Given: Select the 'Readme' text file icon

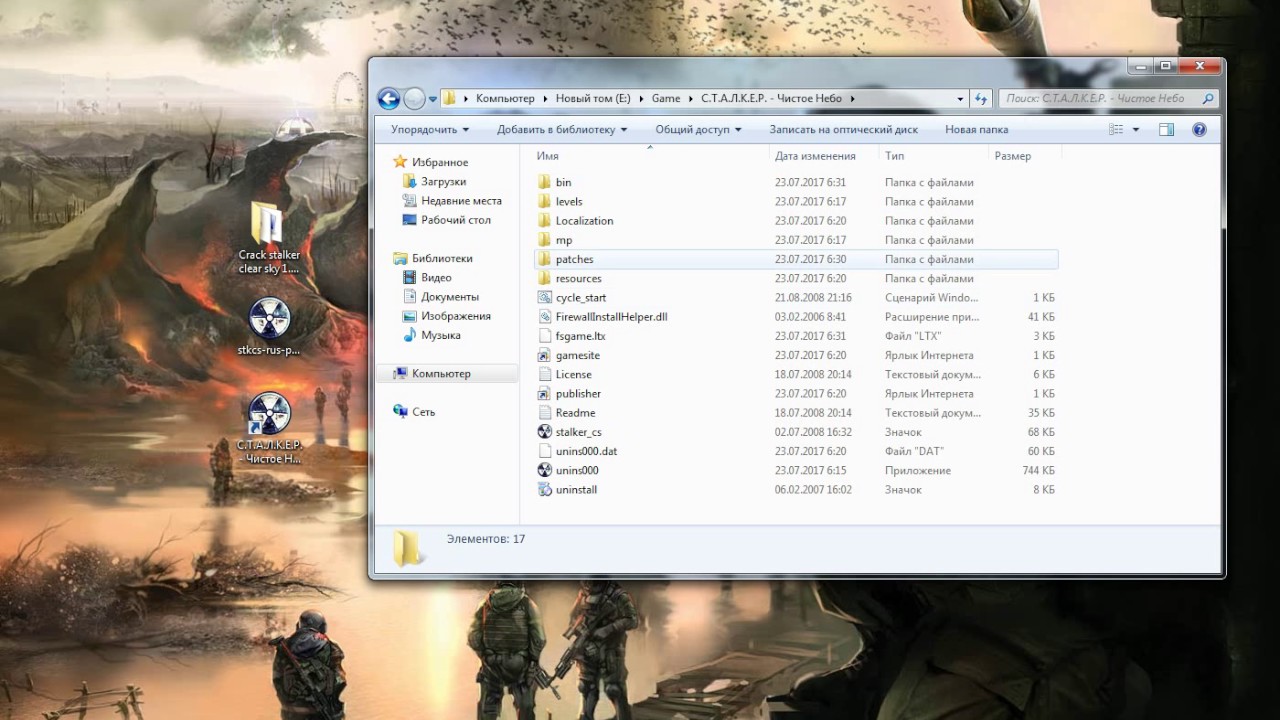Looking at the screenshot, I should (544, 413).
